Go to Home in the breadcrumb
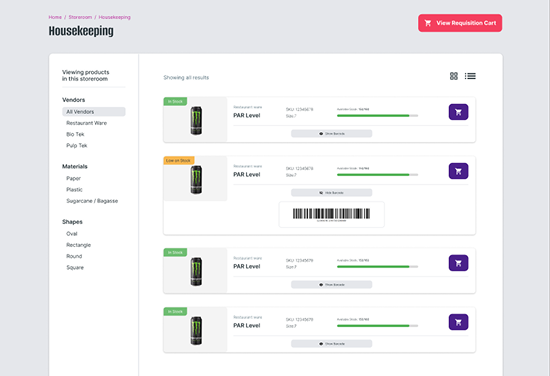 (x=55, y=17)
